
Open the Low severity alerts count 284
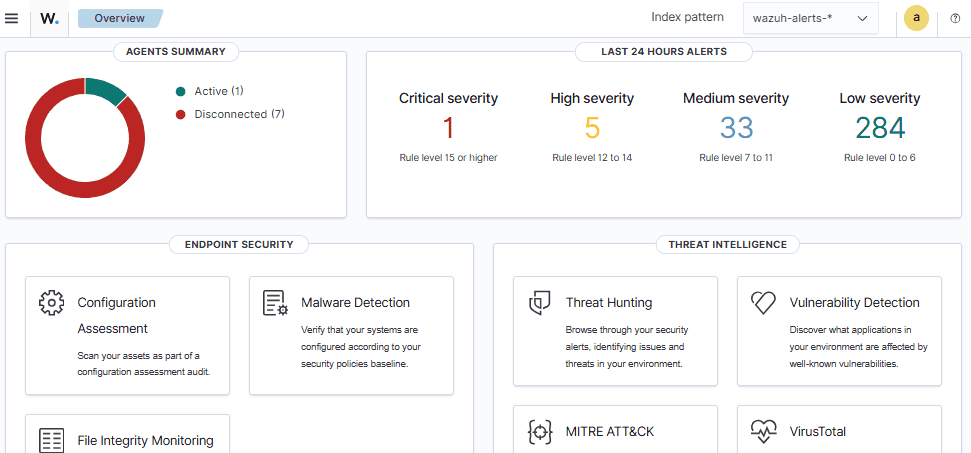[880, 128]
